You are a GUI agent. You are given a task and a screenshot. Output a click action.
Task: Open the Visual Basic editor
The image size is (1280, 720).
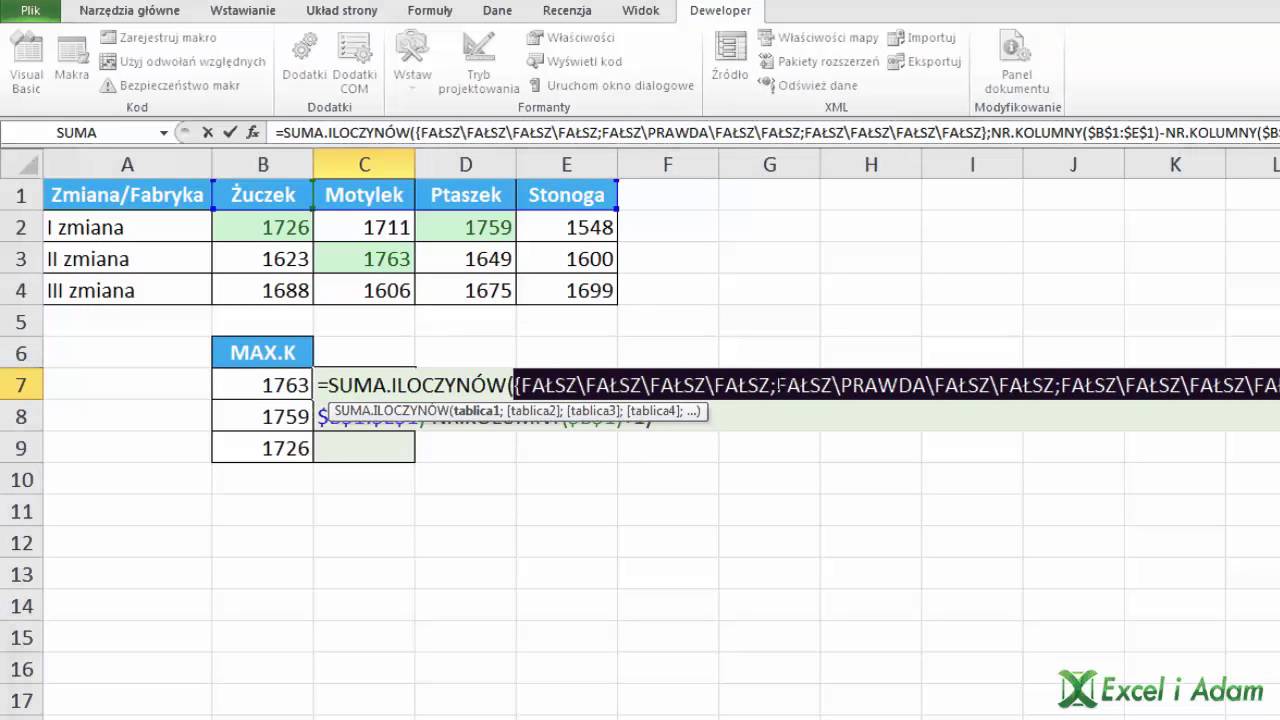tap(27, 63)
